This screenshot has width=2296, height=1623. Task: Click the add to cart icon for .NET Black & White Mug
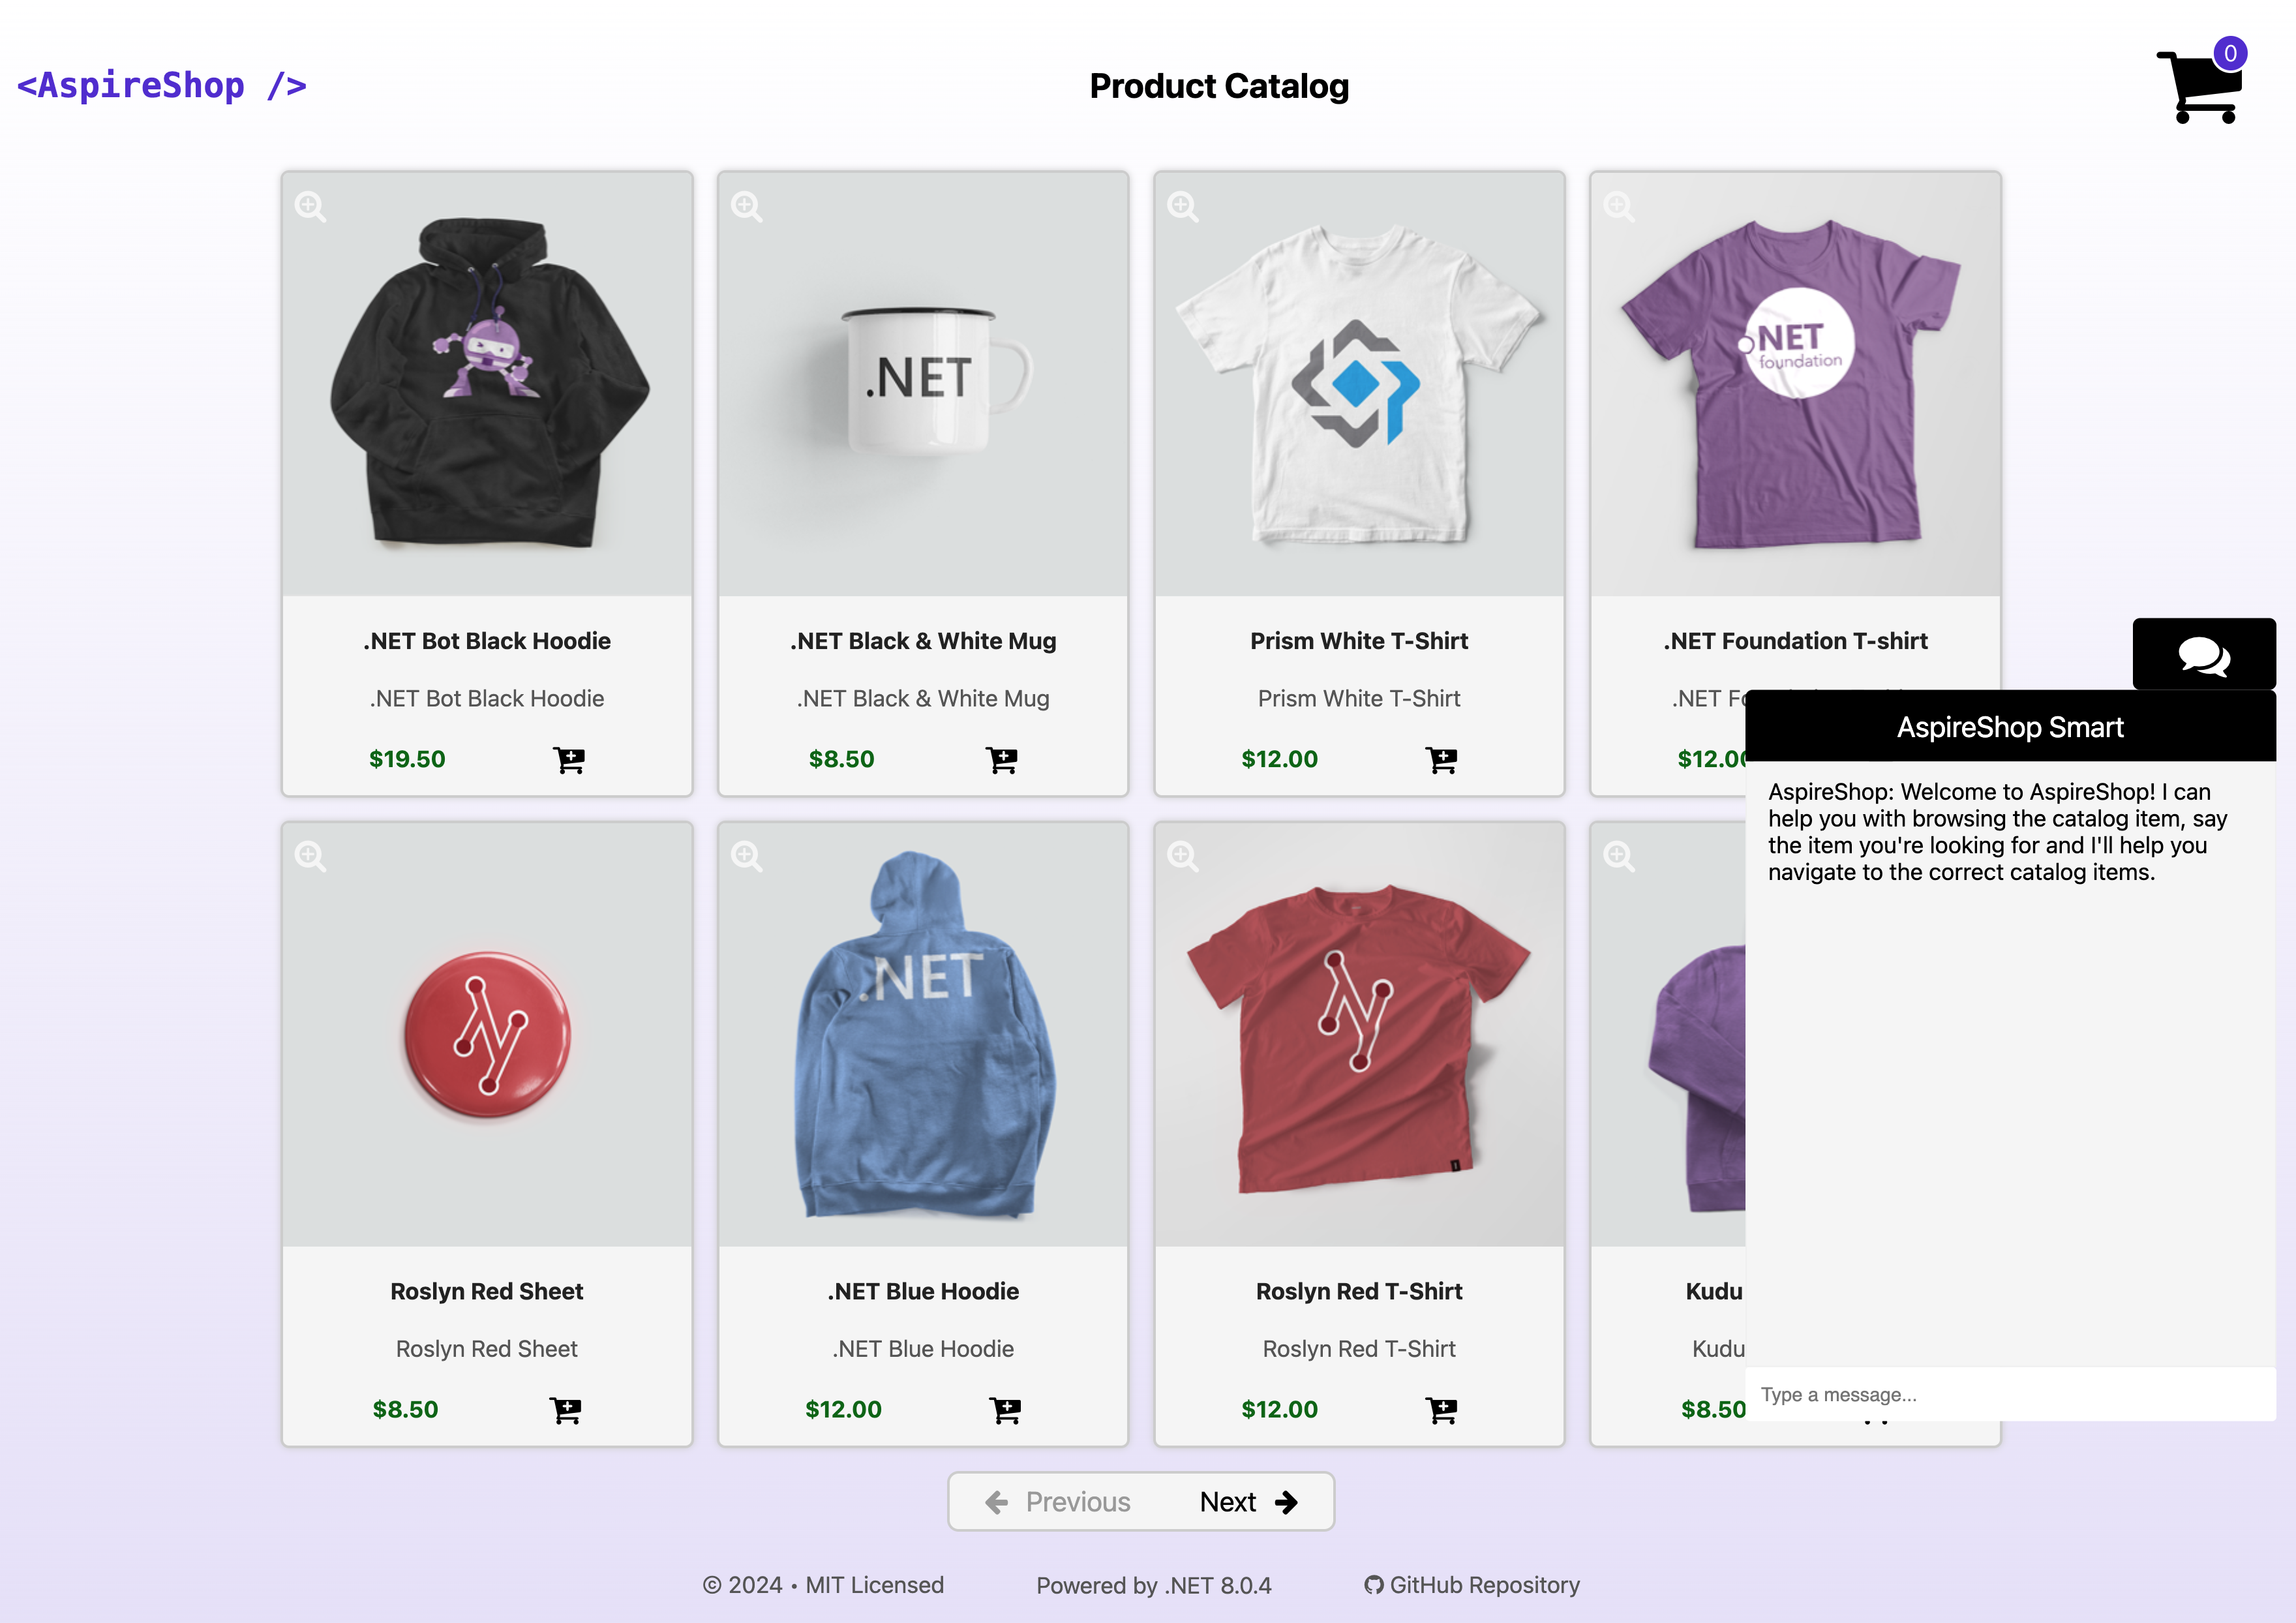[x=1003, y=759]
